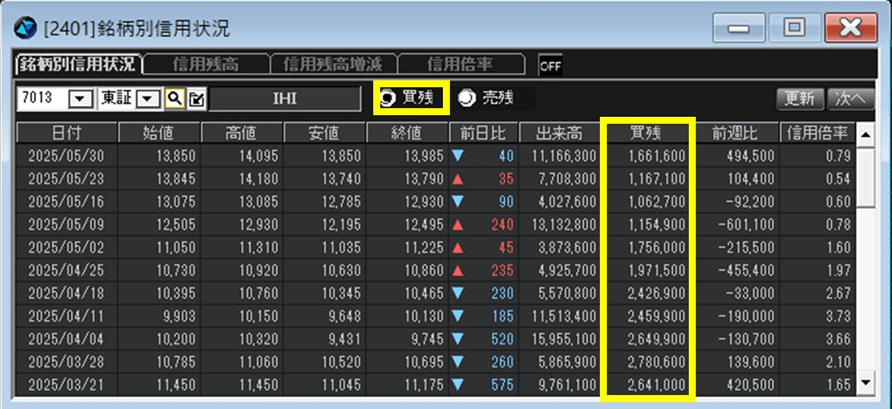The height and width of the screenshot is (409, 892).
Task: Click the 信用倍率 column header
Action: click(x=817, y=133)
